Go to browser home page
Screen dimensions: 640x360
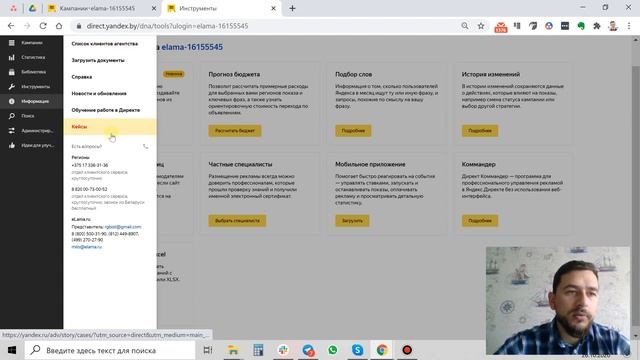(x=59, y=26)
